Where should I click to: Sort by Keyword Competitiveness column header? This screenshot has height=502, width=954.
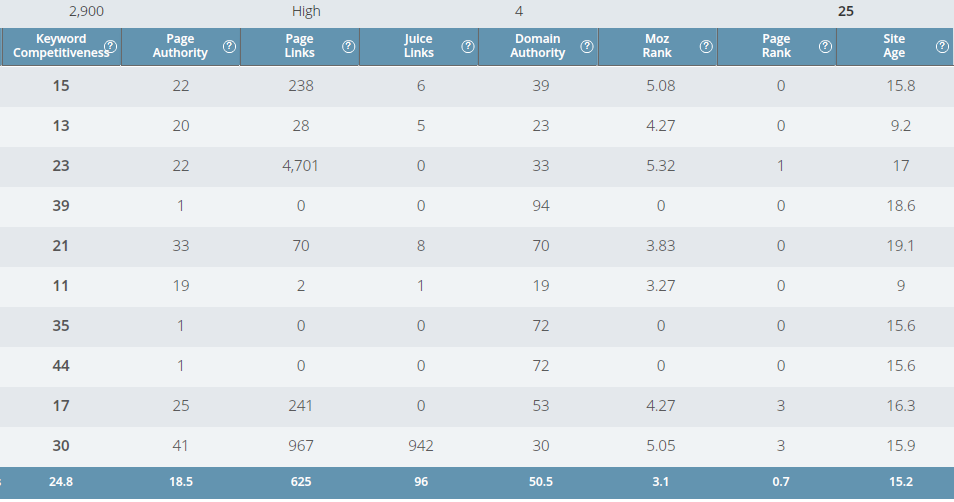[x=61, y=46]
